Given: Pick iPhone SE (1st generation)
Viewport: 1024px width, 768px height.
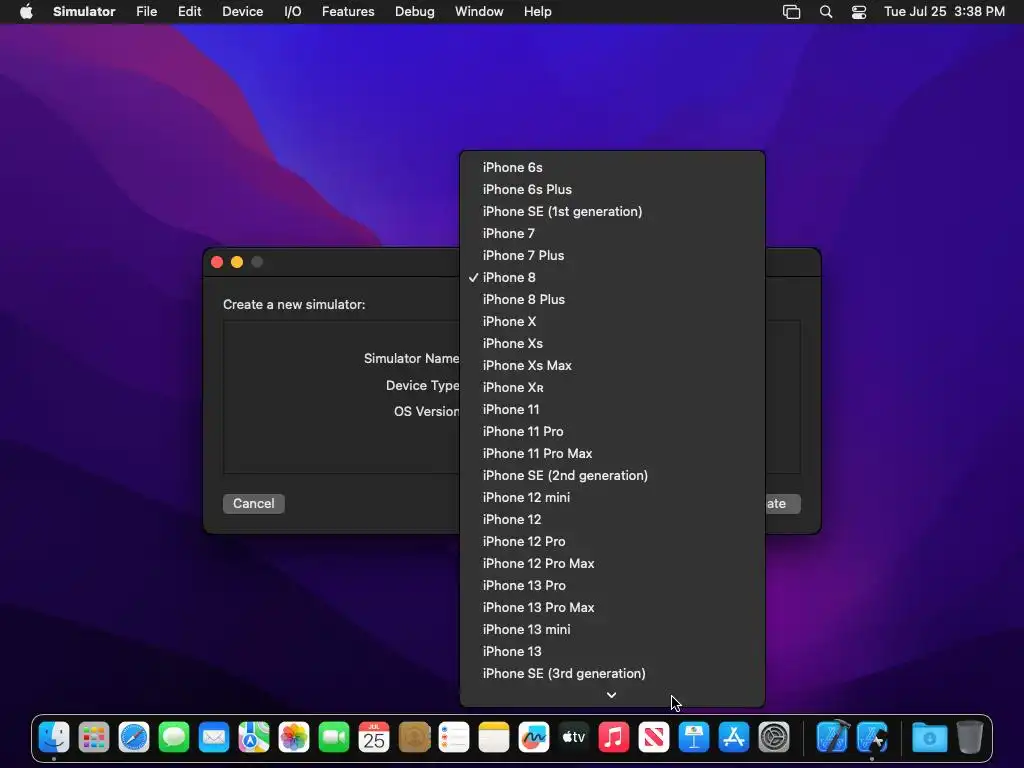Looking at the screenshot, I should tap(612, 212).
